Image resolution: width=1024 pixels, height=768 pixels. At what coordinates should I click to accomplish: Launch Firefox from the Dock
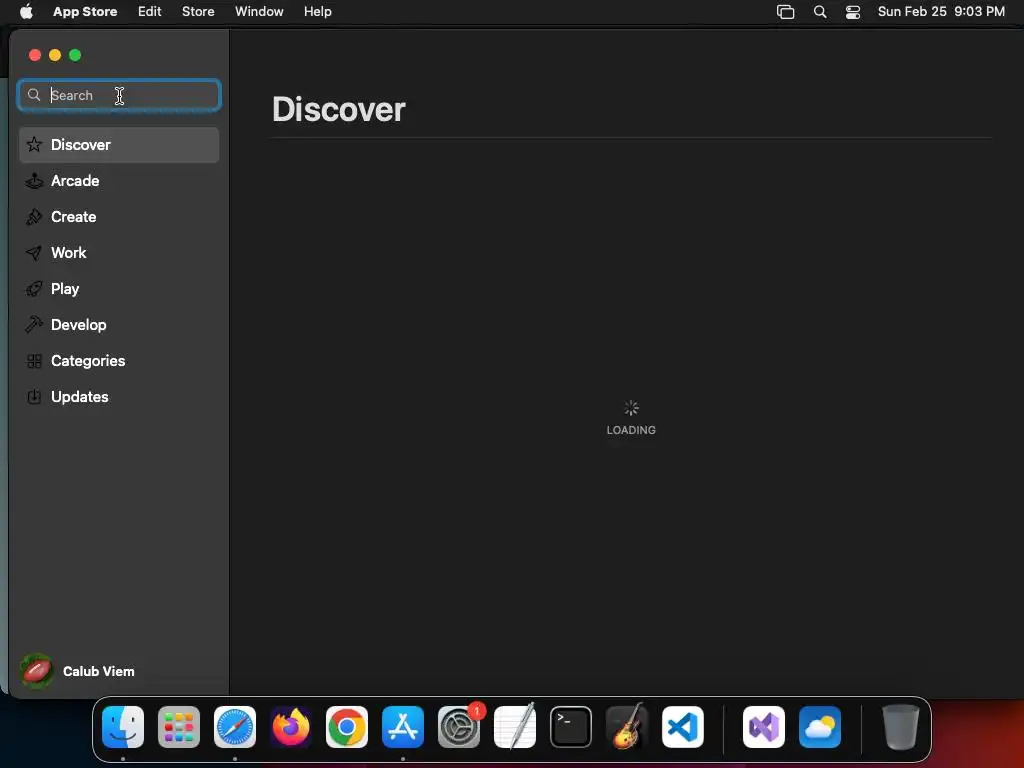click(x=291, y=727)
